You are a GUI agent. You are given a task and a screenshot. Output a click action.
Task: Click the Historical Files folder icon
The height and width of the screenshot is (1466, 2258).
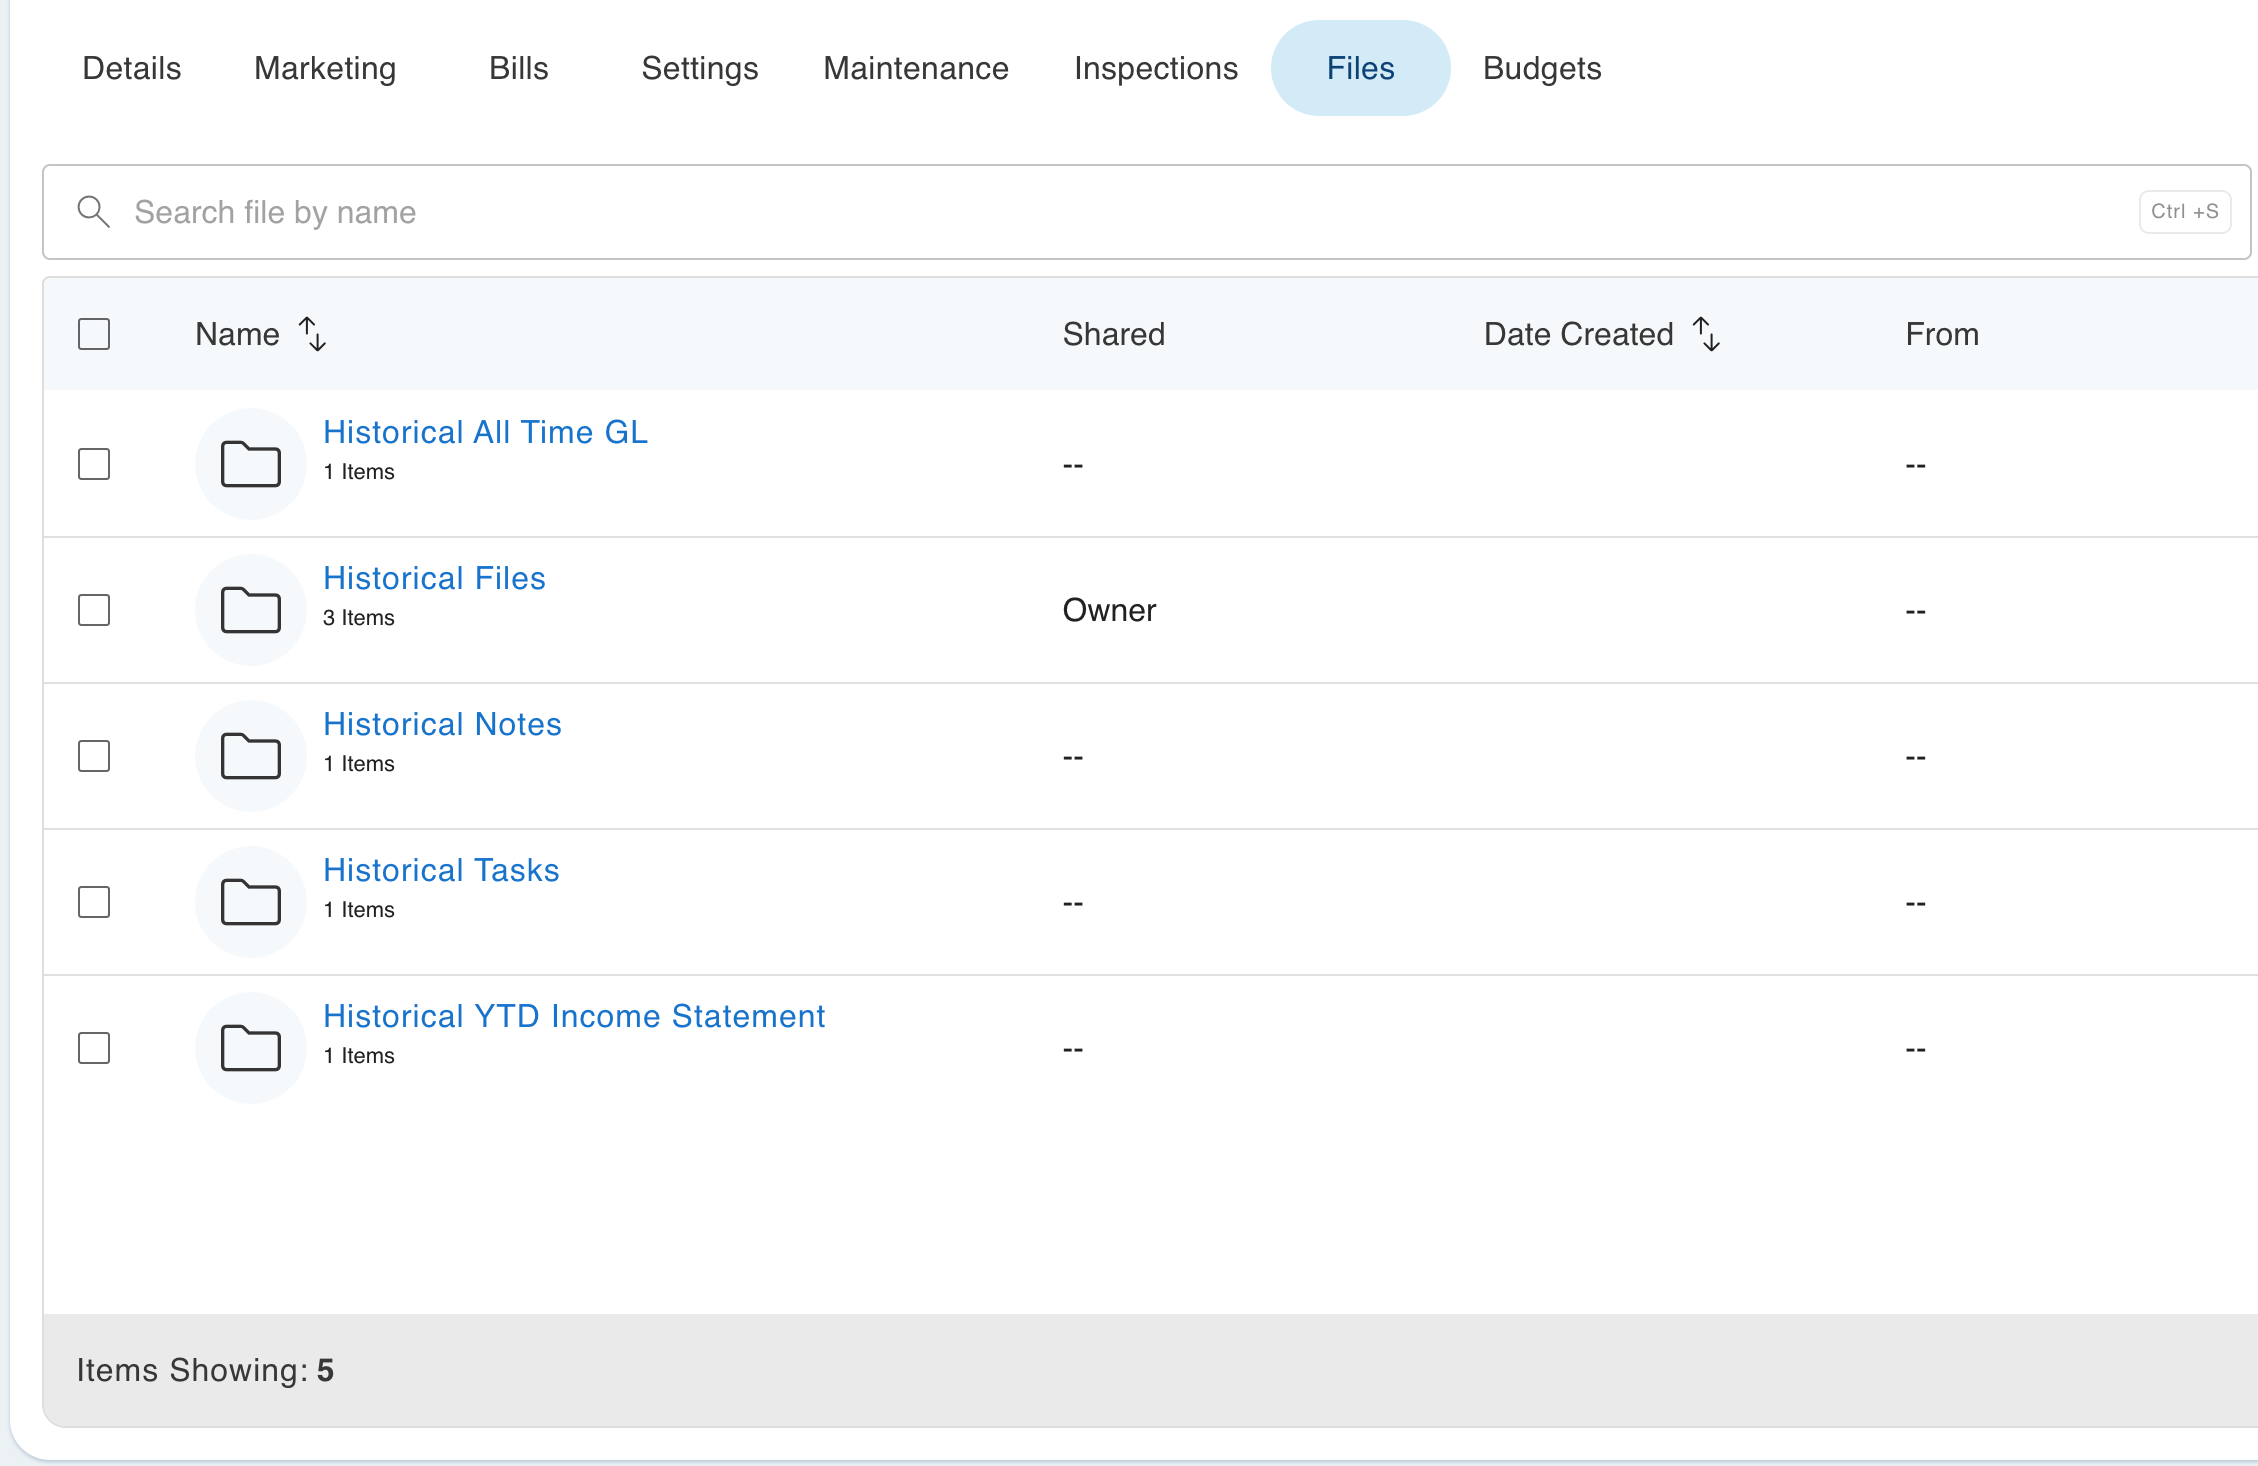pos(250,610)
